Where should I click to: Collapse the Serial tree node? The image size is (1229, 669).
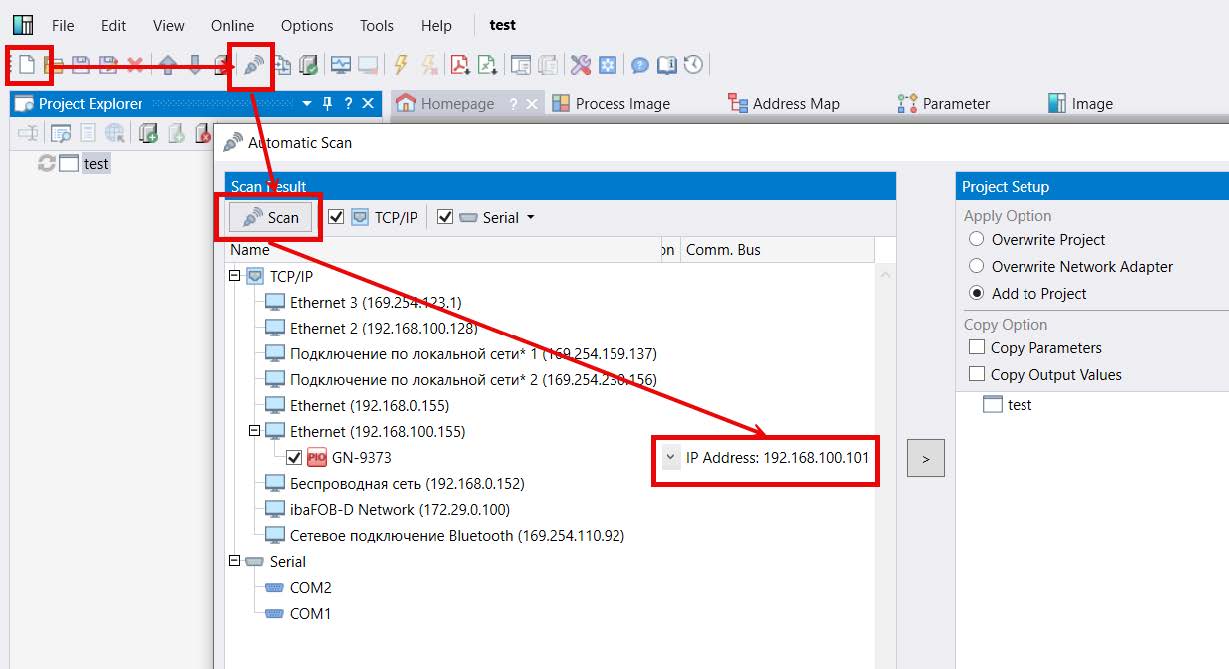235,561
